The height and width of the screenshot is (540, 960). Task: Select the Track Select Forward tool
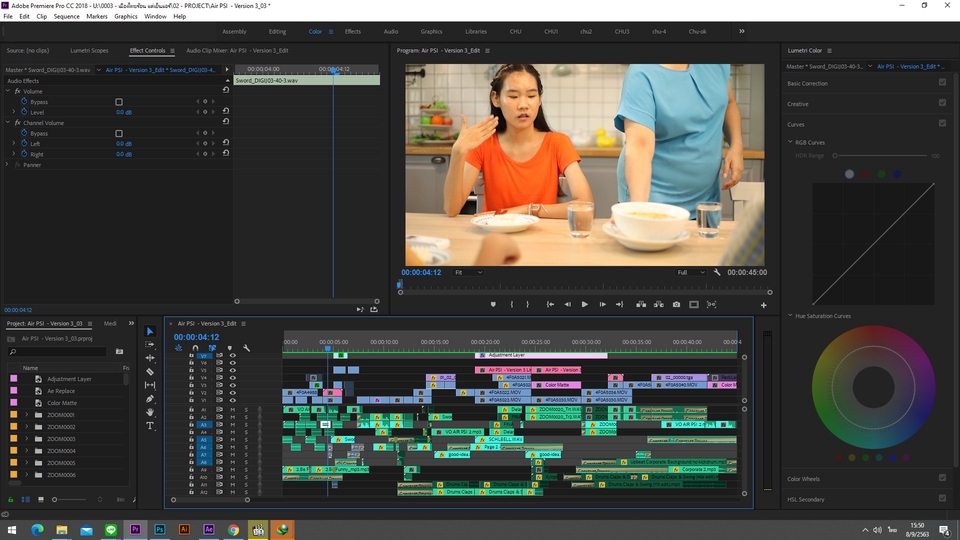coord(150,345)
